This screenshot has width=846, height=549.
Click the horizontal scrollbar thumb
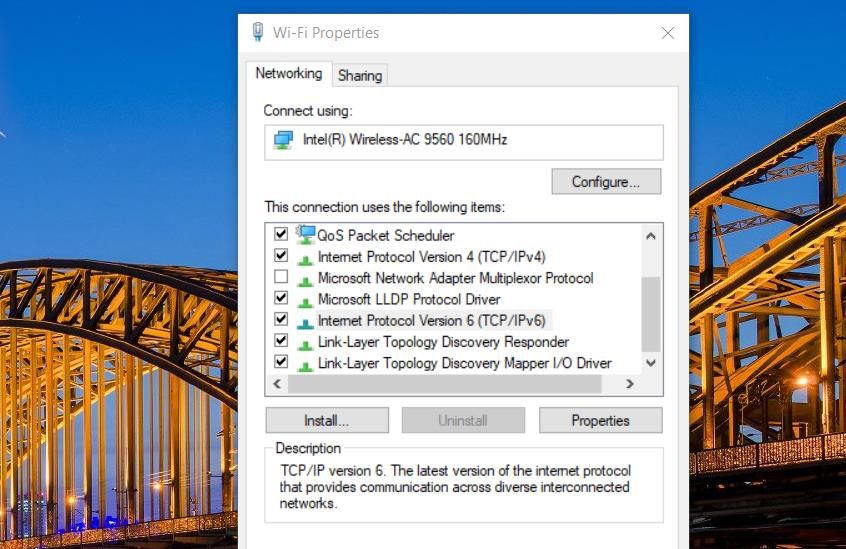coord(445,384)
